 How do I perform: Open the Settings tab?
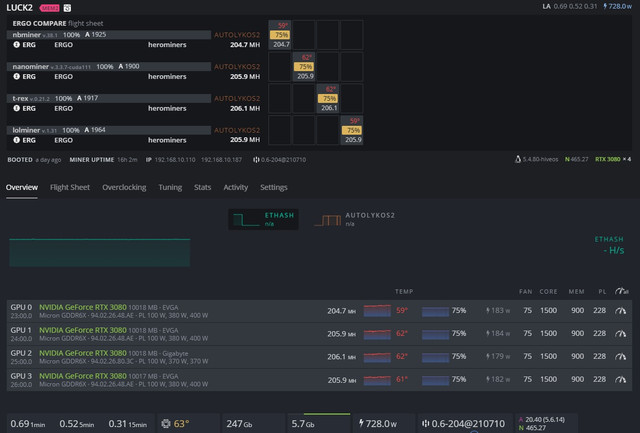(274, 187)
